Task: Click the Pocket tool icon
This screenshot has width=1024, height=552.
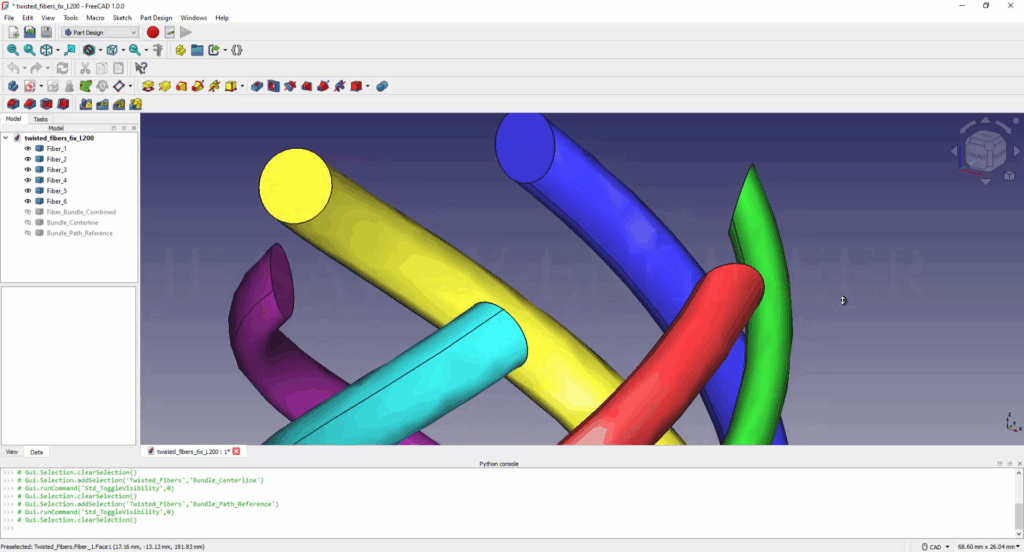Action: pyautogui.click(x=257, y=86)
